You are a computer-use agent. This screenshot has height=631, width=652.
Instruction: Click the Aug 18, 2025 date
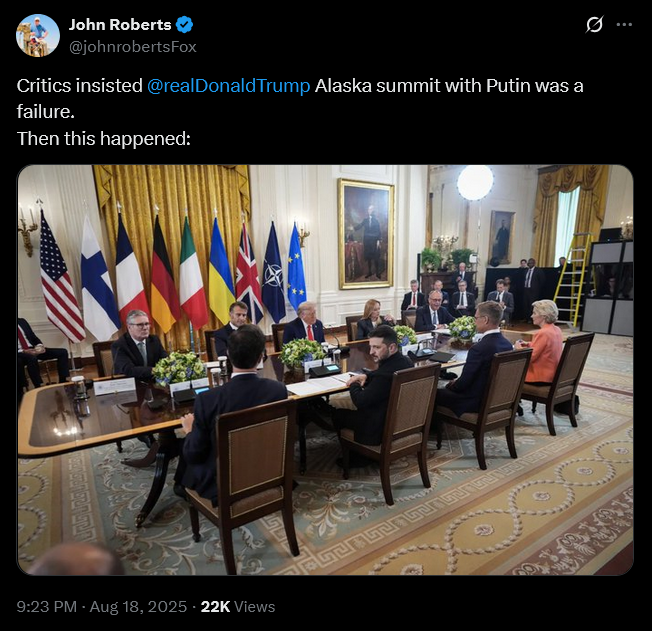click(x=138, y=606)
